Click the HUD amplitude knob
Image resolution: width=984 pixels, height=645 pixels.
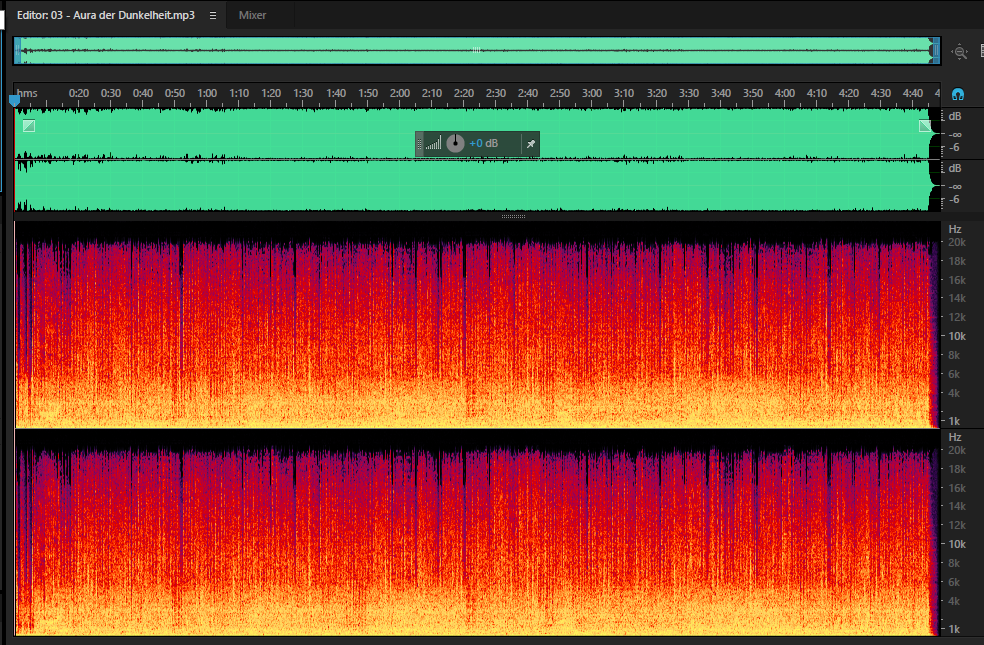[455, 144]
